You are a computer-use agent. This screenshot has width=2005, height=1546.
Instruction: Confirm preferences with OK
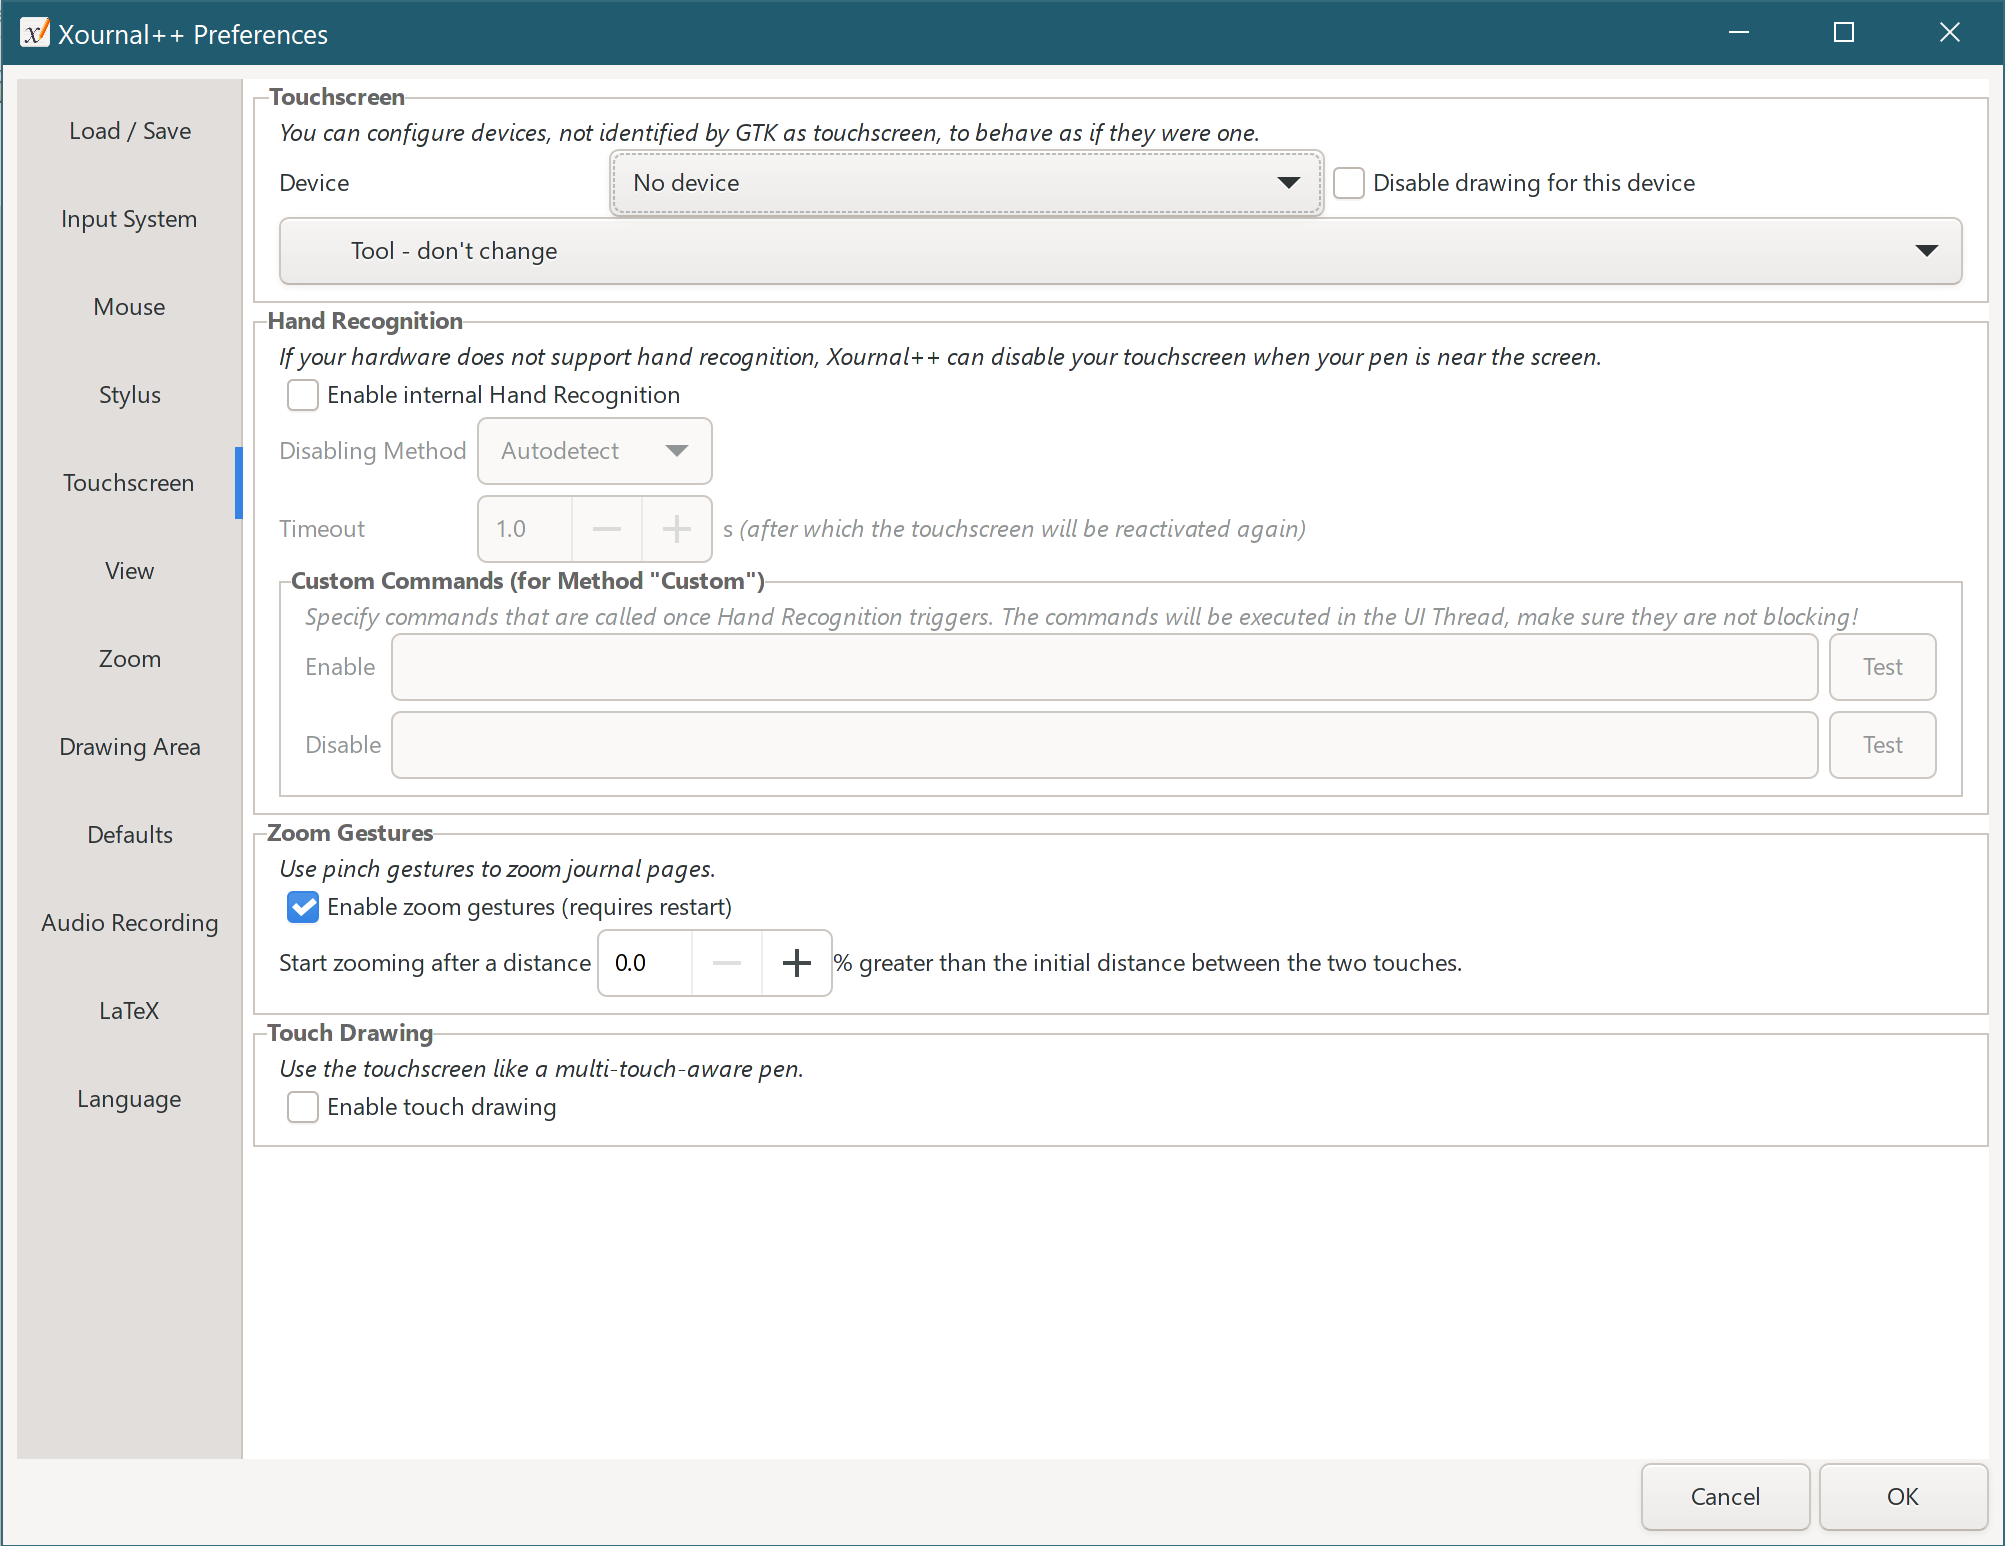[x=1902, y=1496]
